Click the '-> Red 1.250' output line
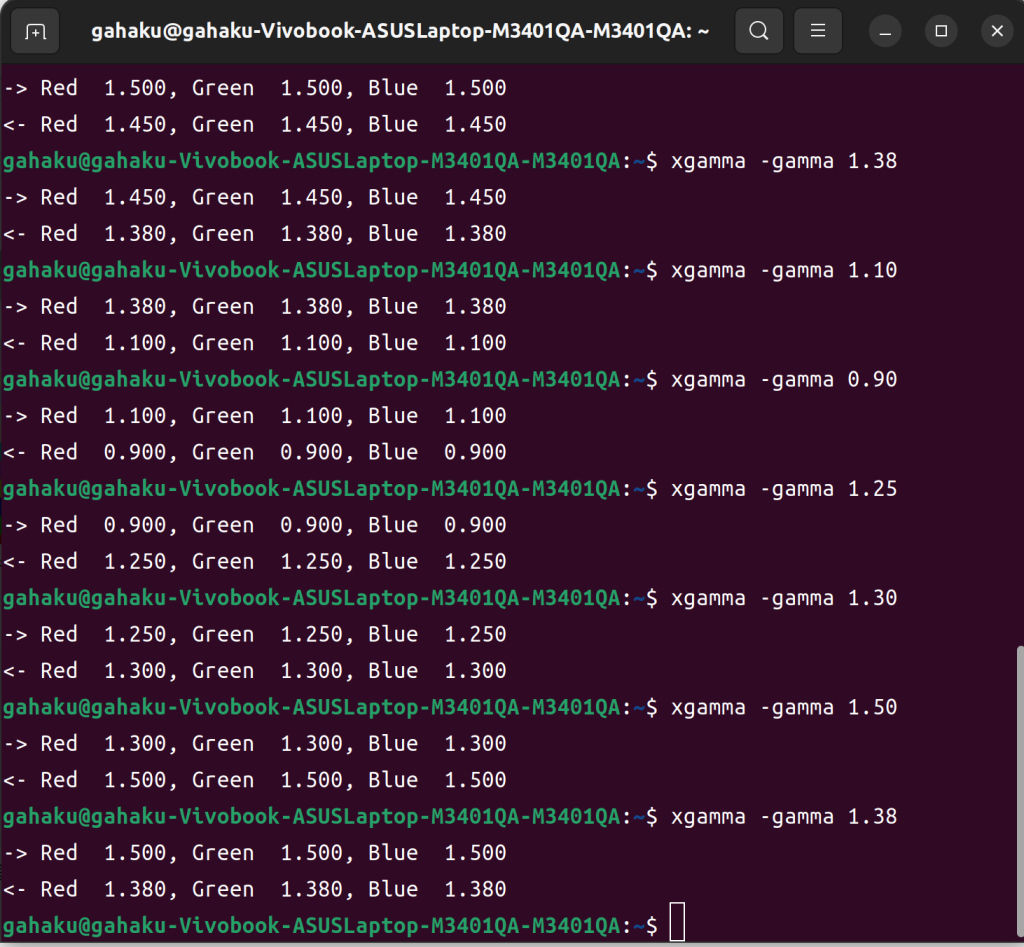Screen dimensions: 1024x947 [255, 634]
